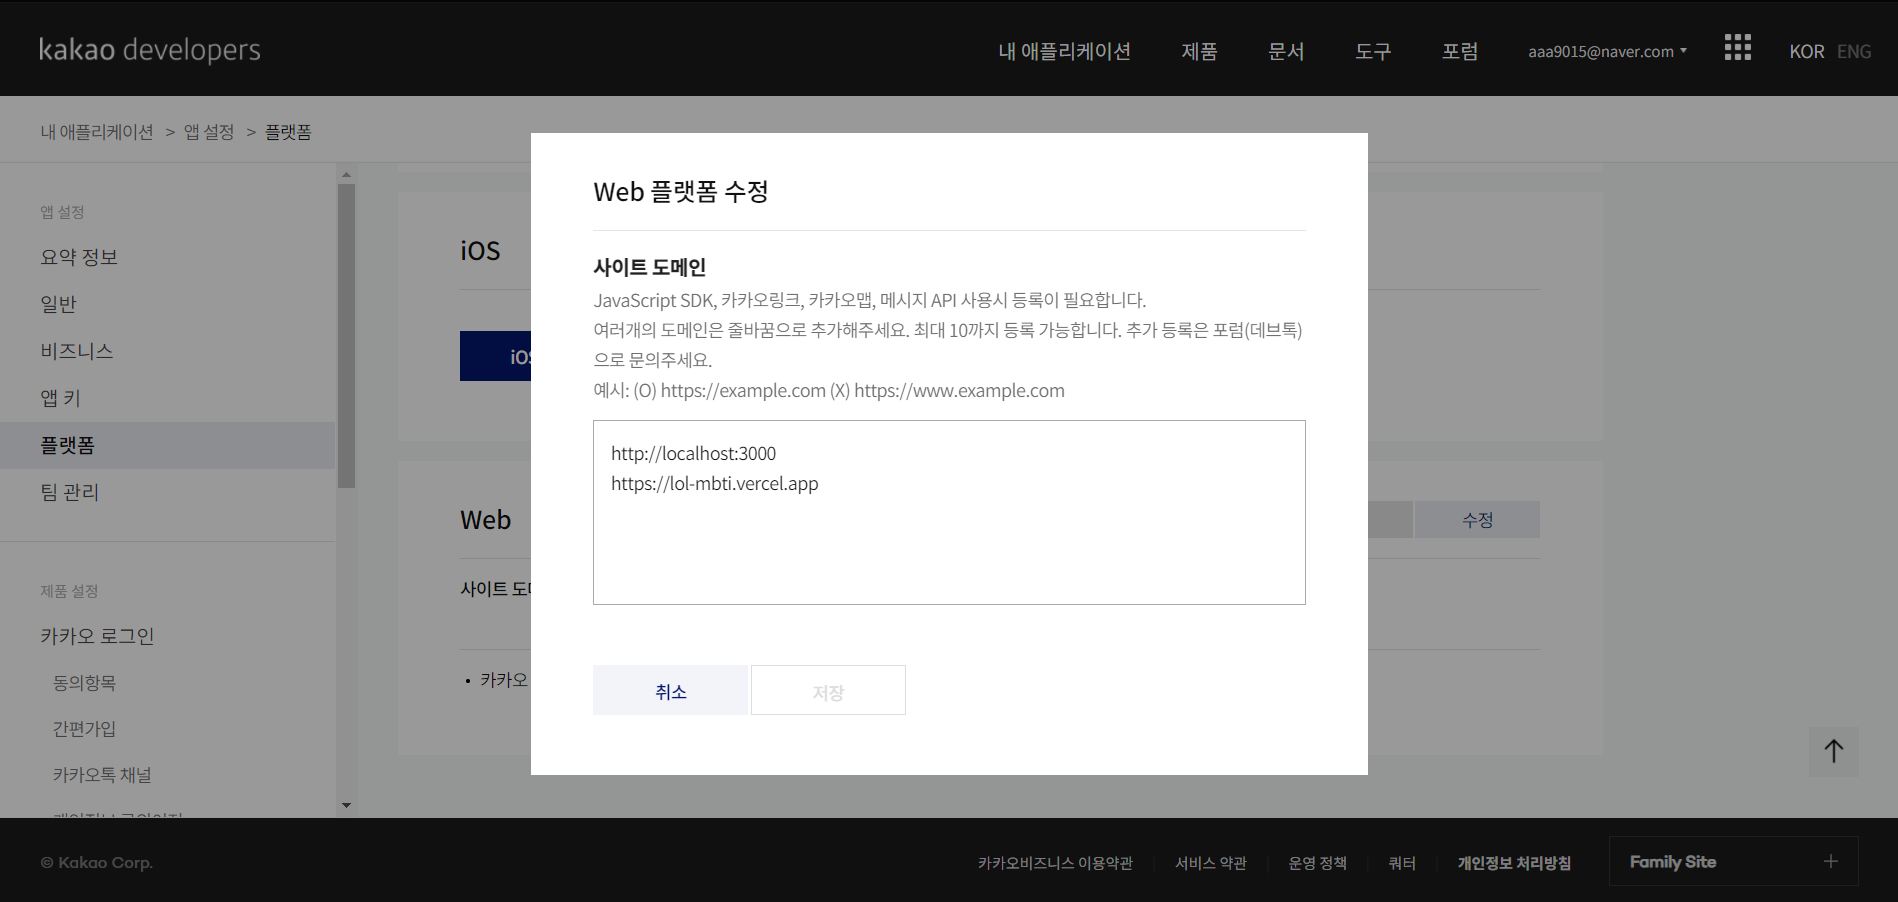This screenshot has height=902, width=1898.
Task: Click the 수정 button behind the dialog
Action: [x=1477, y=520]
